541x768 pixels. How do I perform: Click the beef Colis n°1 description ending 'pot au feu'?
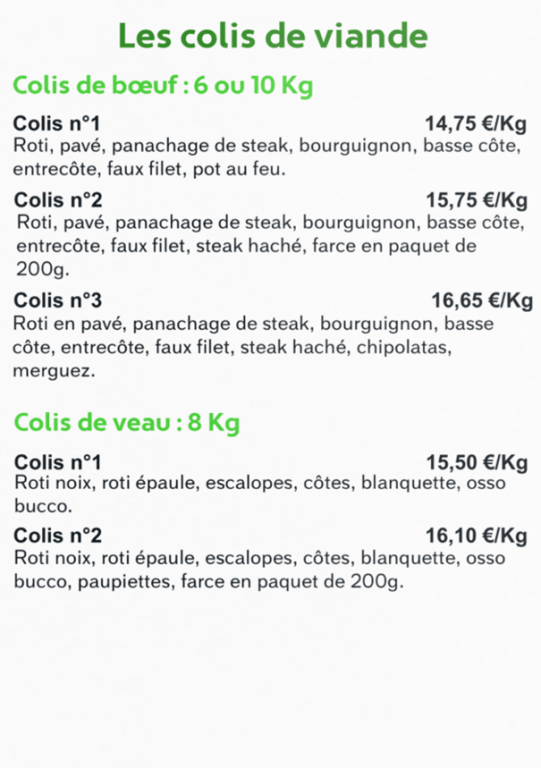(267, 157)
